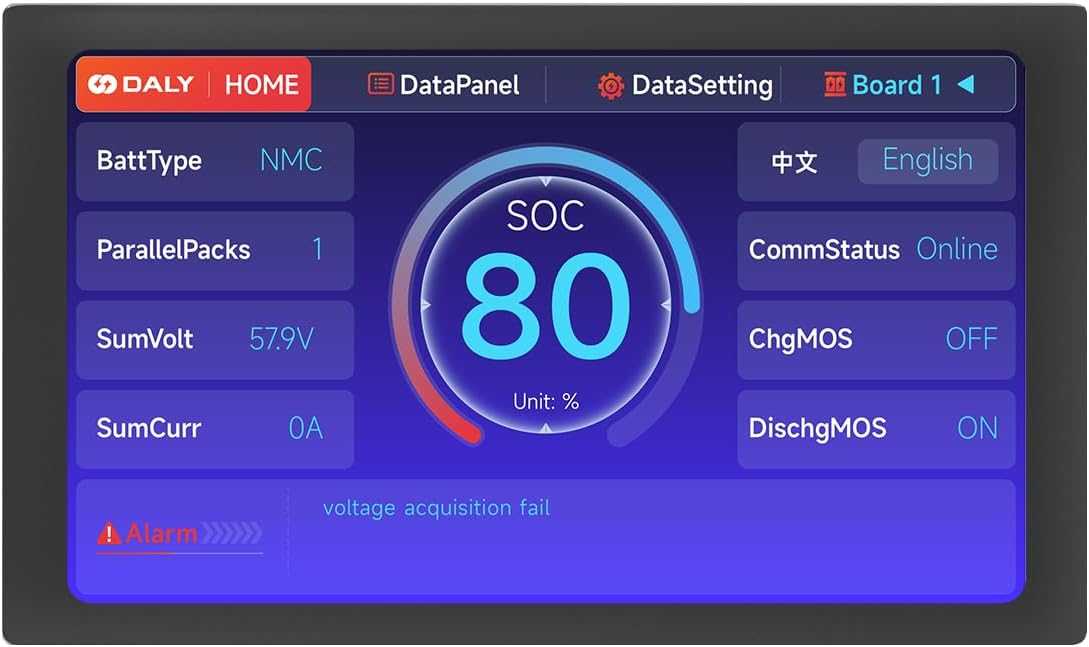Click the SOC 80 percent gauge

click(545, 305)
